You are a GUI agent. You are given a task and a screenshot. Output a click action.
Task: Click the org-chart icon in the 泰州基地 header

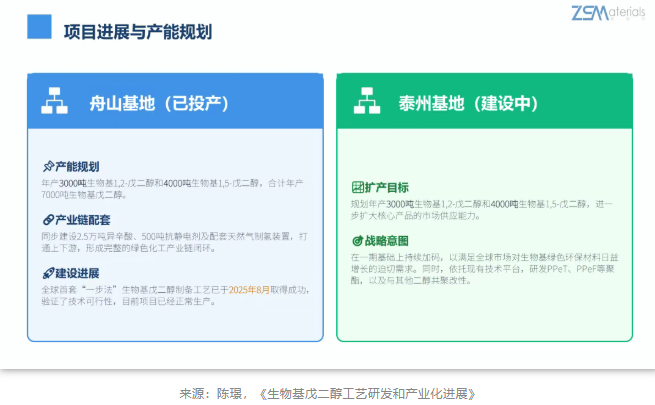[367, 101]
